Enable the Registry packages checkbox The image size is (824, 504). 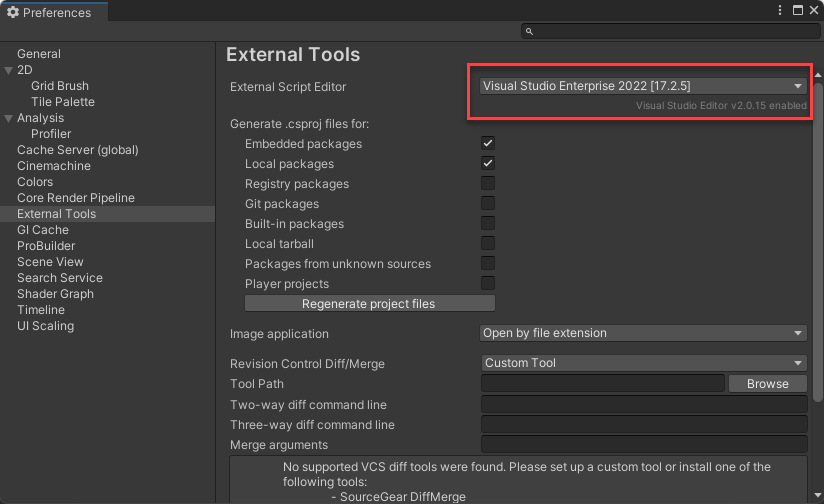click(x=488, y=184)
